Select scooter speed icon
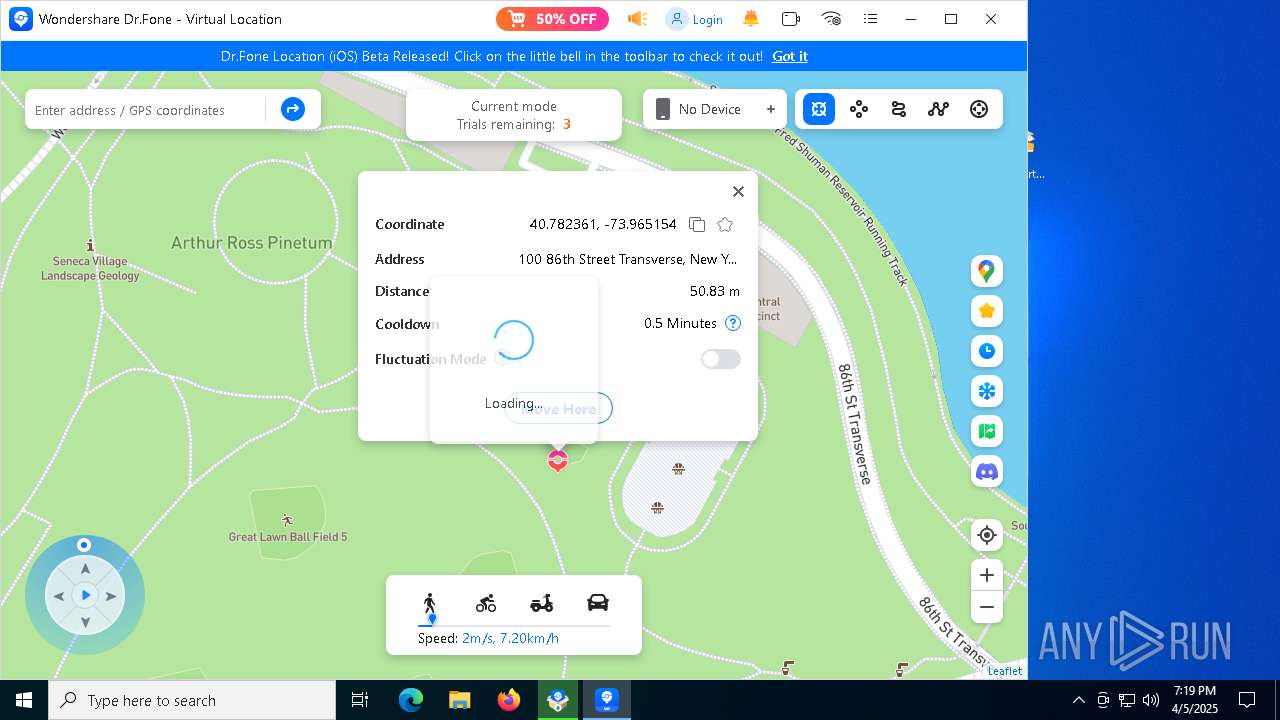This screenshot has width=1280, height=720. (x=542, y=603)
